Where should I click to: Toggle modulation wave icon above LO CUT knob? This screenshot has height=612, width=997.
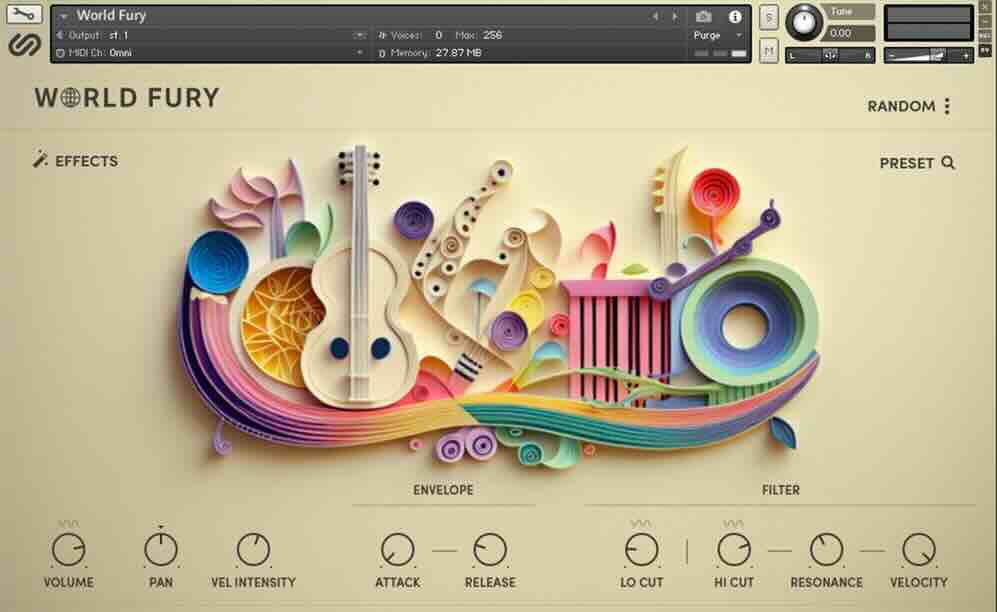(x=641, y=524)
